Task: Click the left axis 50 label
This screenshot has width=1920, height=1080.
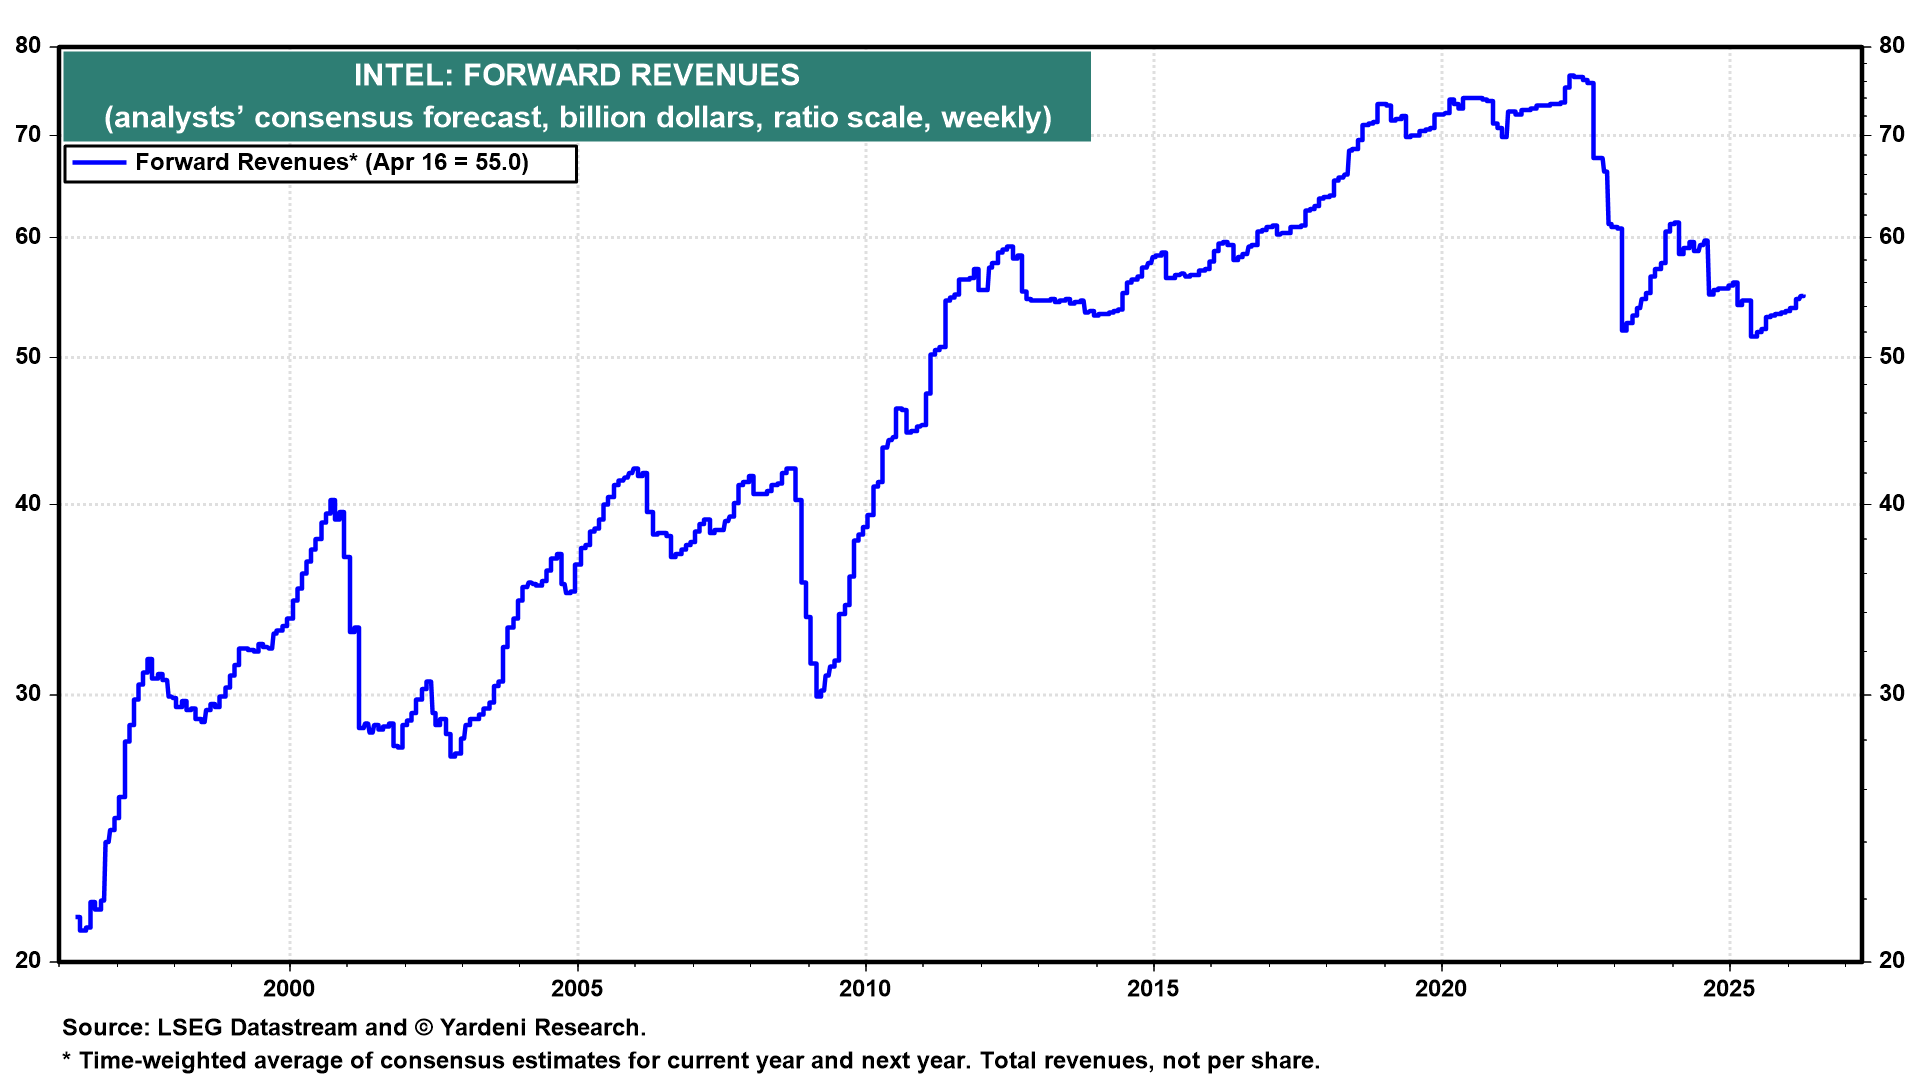Action: (29, 357)
